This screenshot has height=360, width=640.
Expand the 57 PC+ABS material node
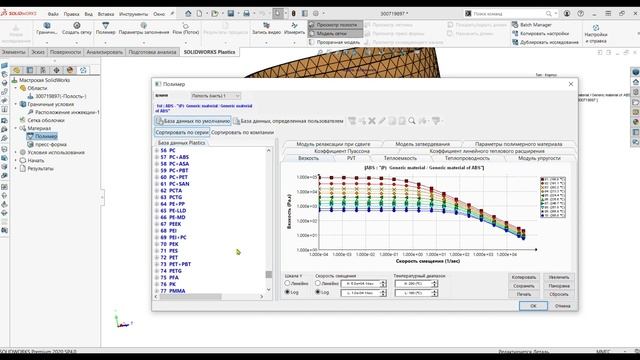[x=157, y=157]
